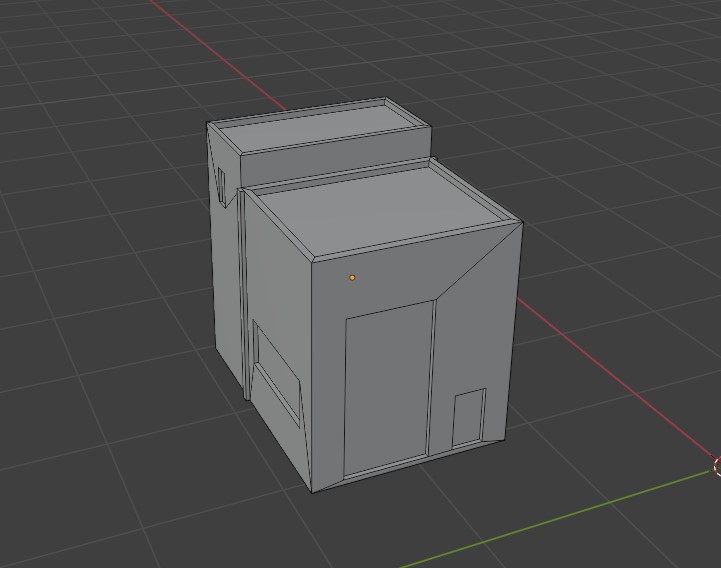Click the 3D cursor at the right edge

tap(718, 466)
